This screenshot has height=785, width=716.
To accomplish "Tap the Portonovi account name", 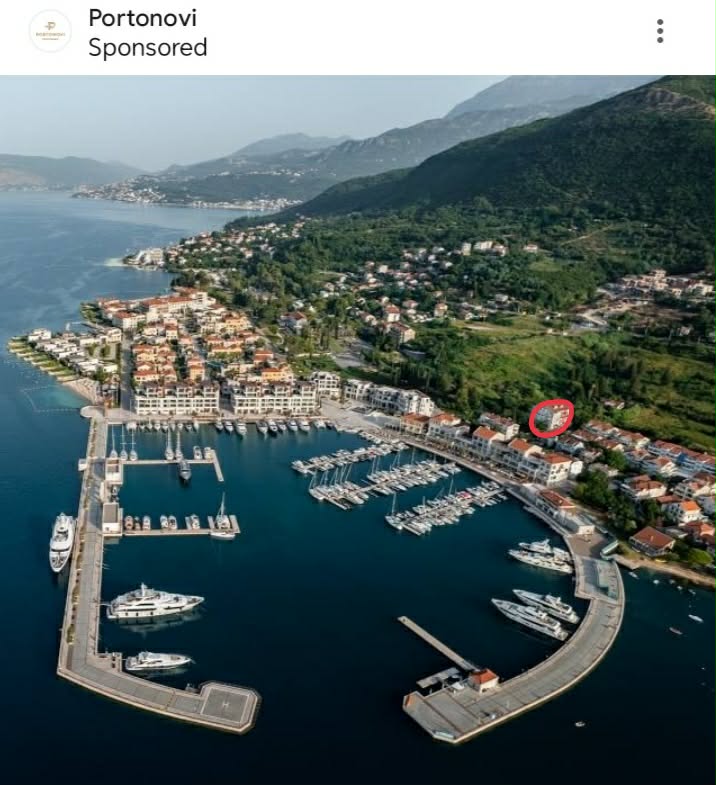I will click(x=143, y=18).
